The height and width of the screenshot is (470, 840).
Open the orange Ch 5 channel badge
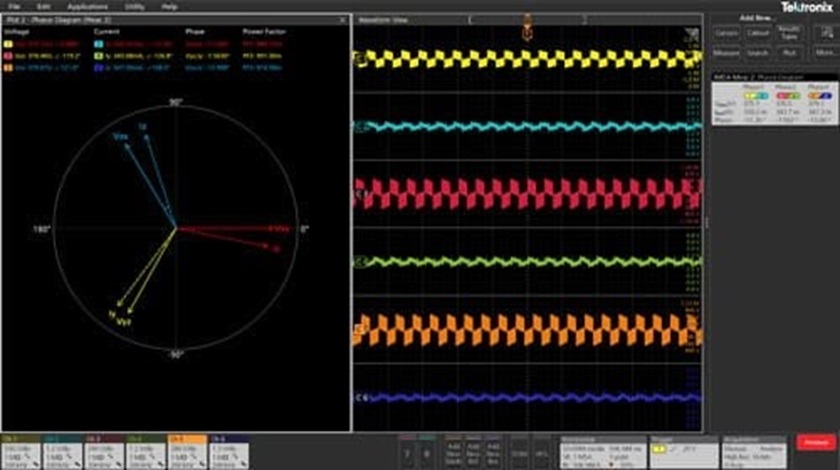point(187,453)
